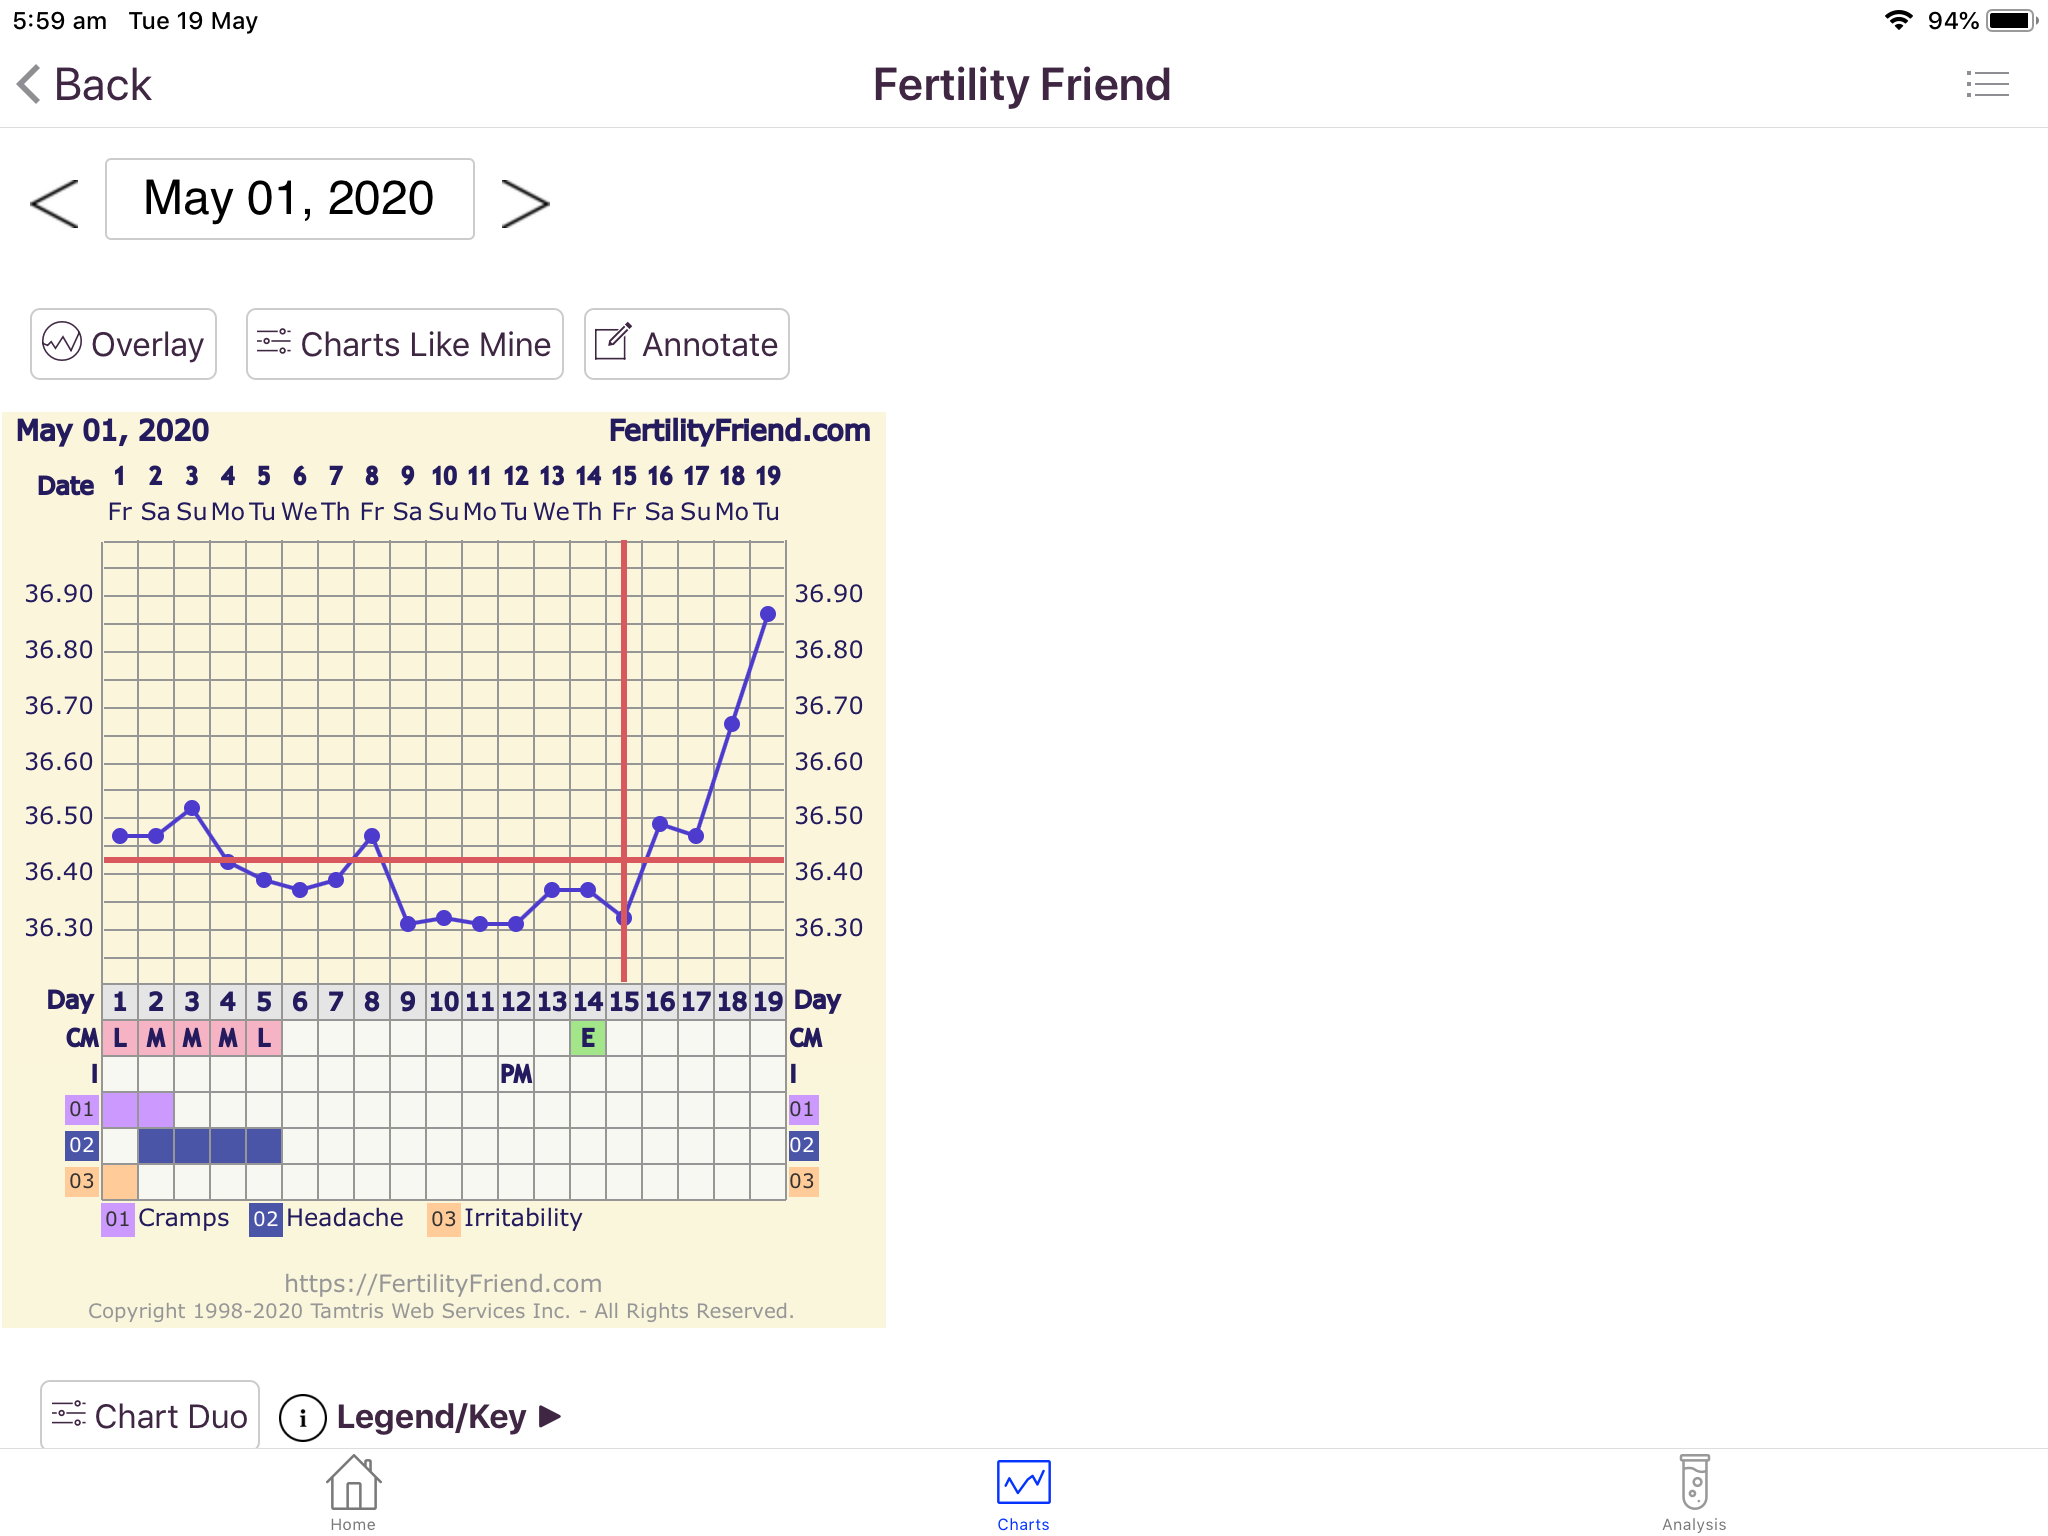Image resolution: width=2048 pixels, height=1536 pixels.
Task: Go to the previous cycle arrow
Action: (x=54, y=203)
